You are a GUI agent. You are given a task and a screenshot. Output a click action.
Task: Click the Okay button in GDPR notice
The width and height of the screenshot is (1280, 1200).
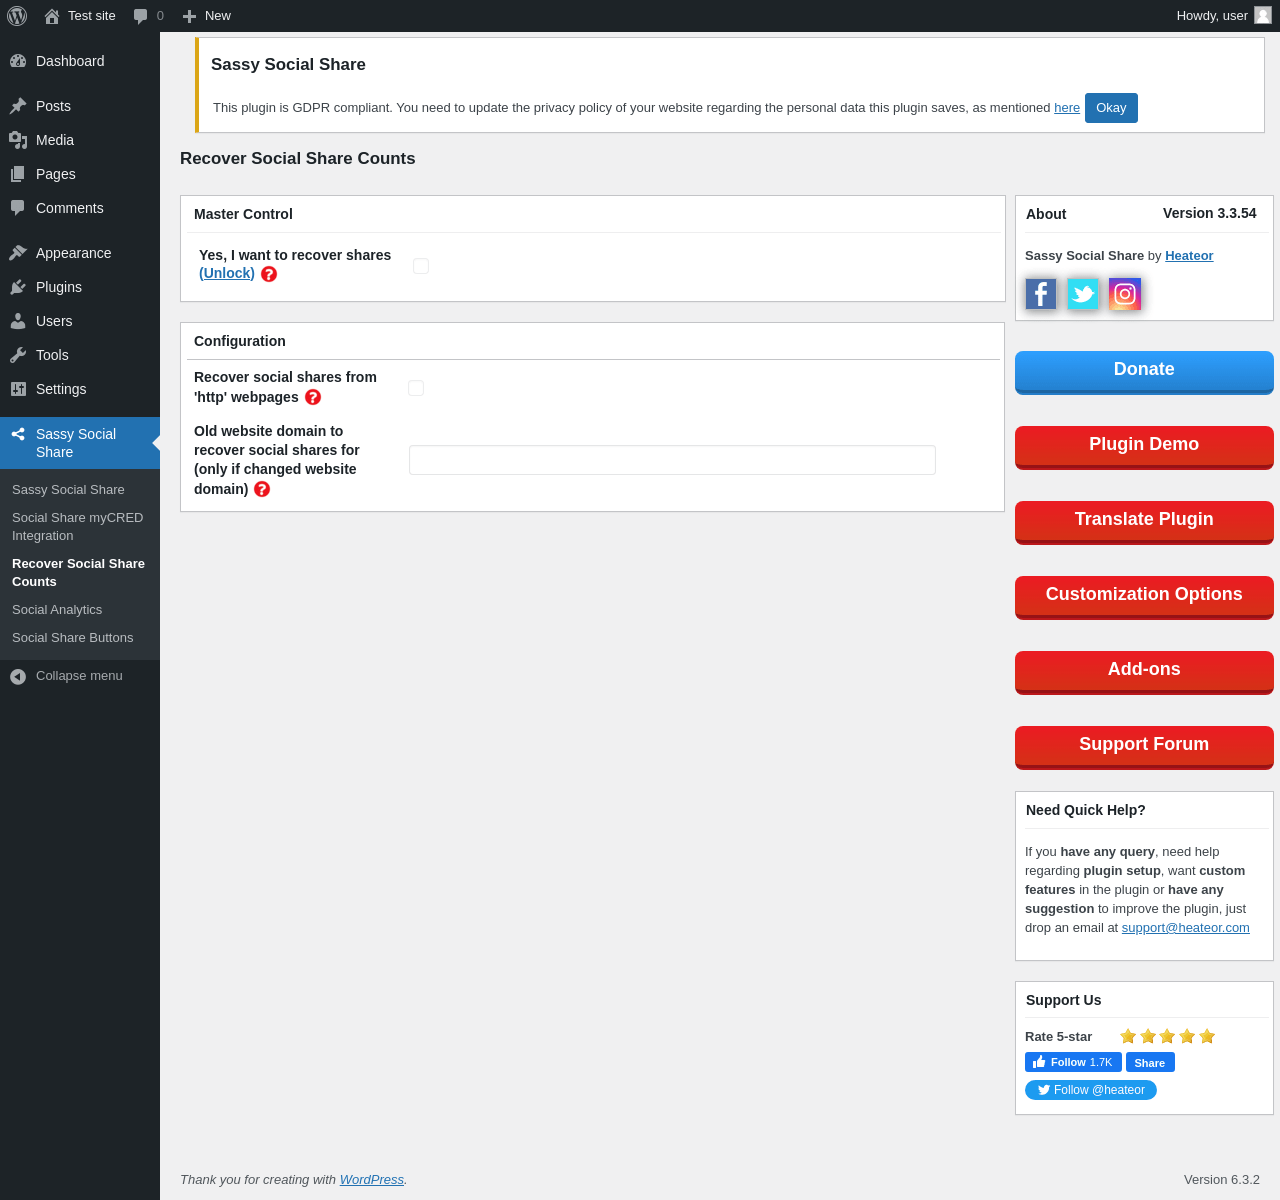pos(1111,108)
